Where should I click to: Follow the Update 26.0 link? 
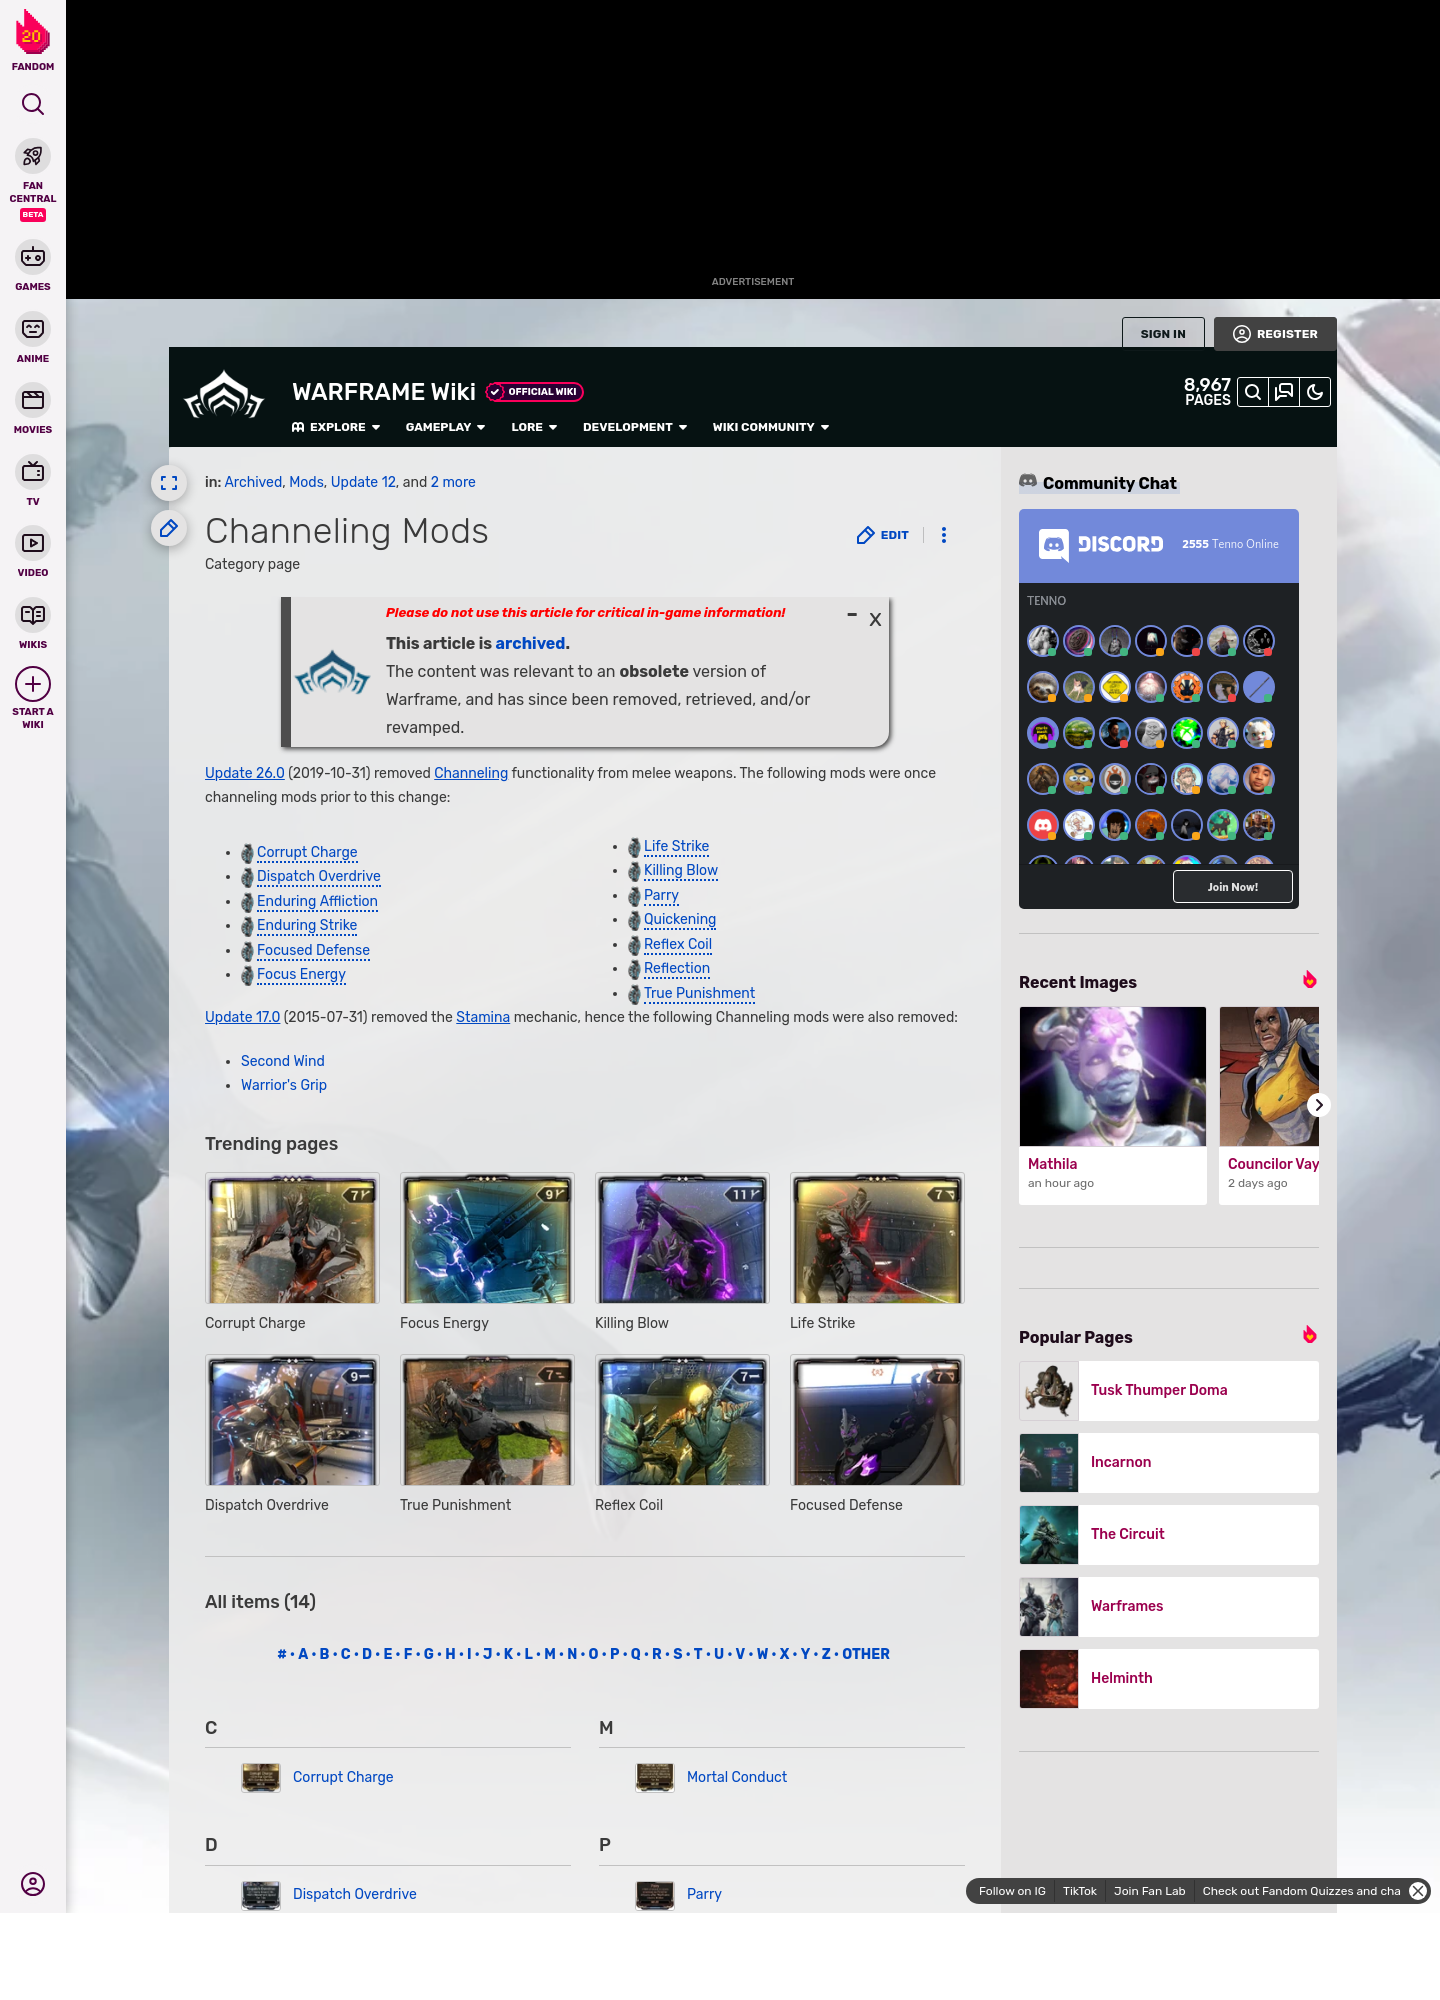[x=245, y=773]
